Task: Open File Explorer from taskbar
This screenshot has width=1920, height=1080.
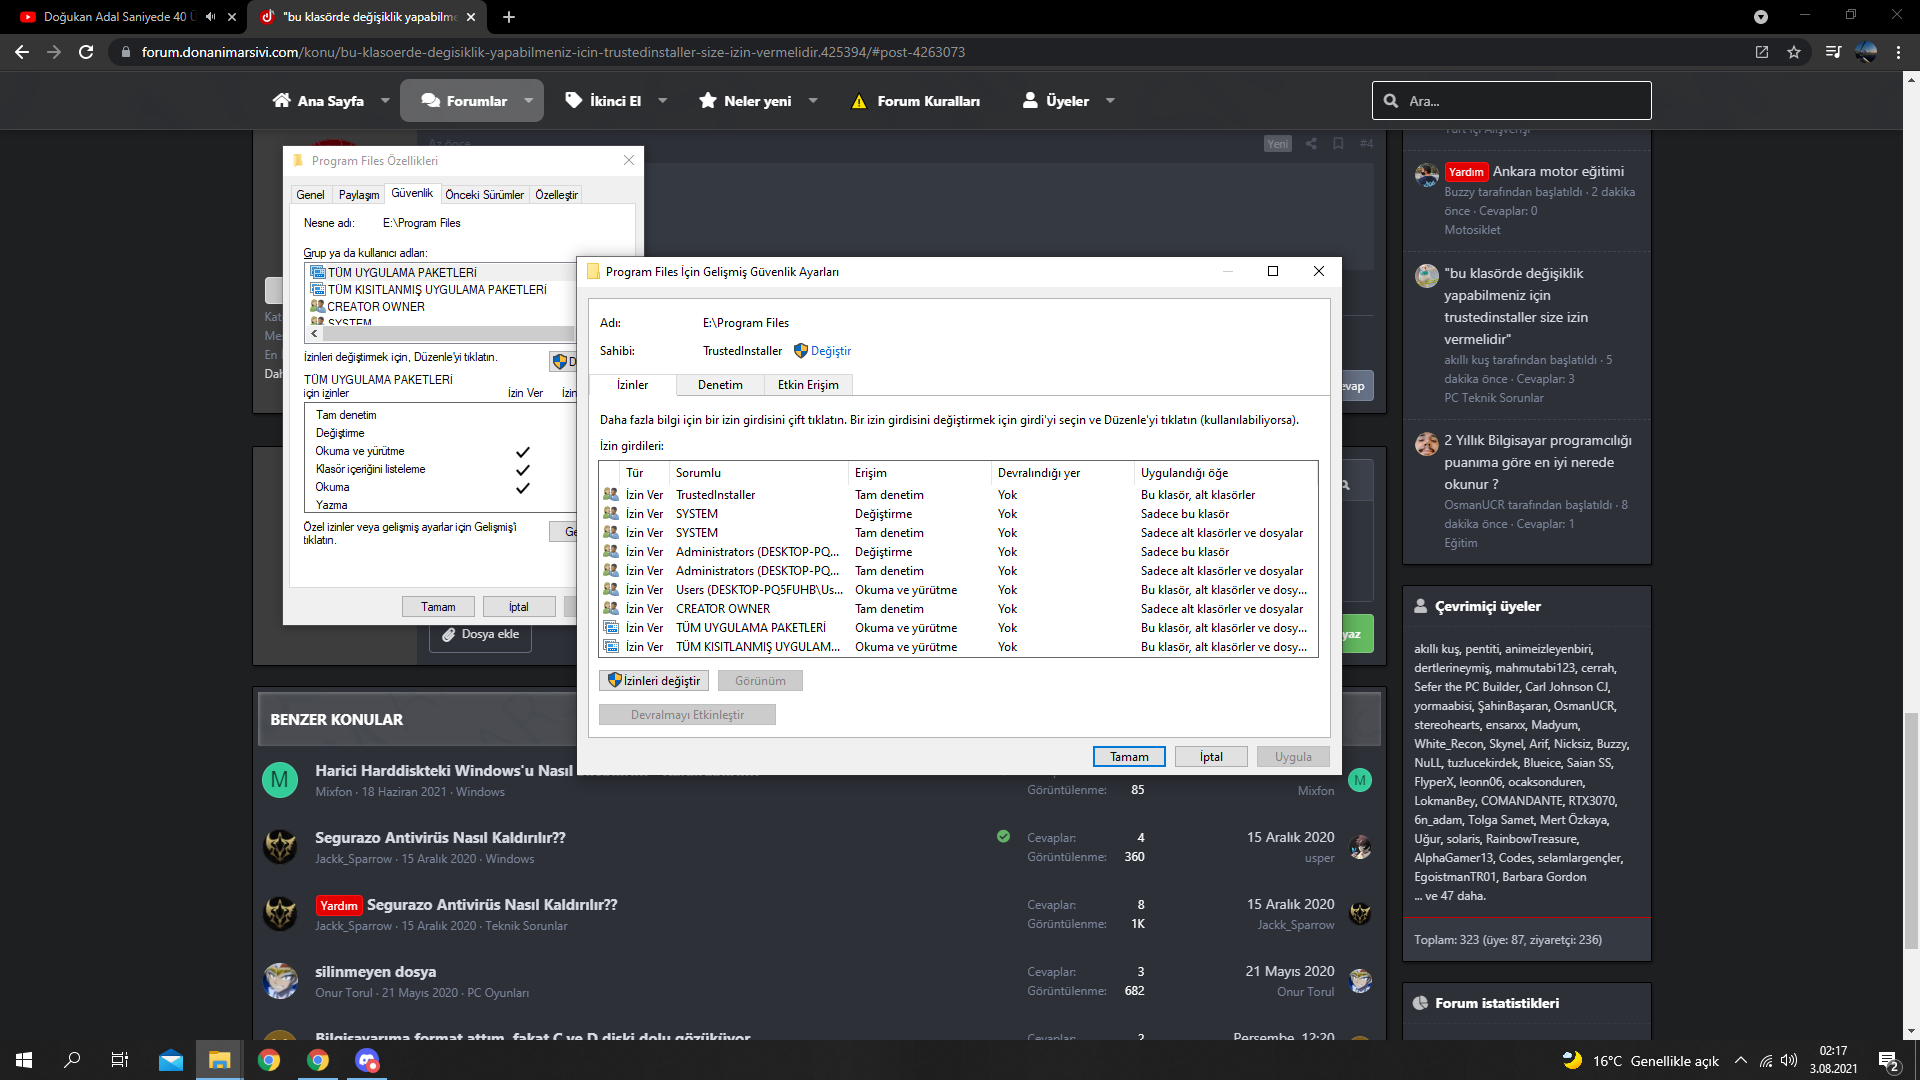Action: [x=220, y=1060]
